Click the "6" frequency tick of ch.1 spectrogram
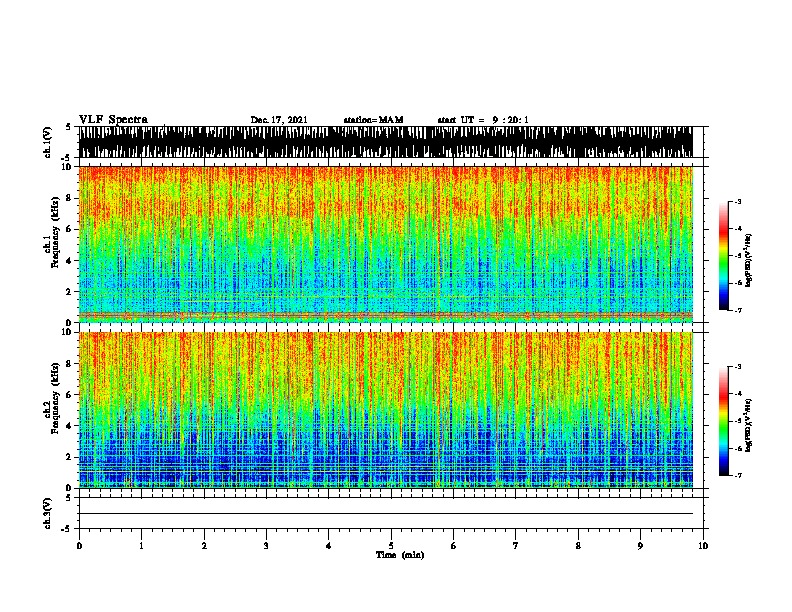The height and width of the screenshot is (612, 792). [x=71, y=229]
